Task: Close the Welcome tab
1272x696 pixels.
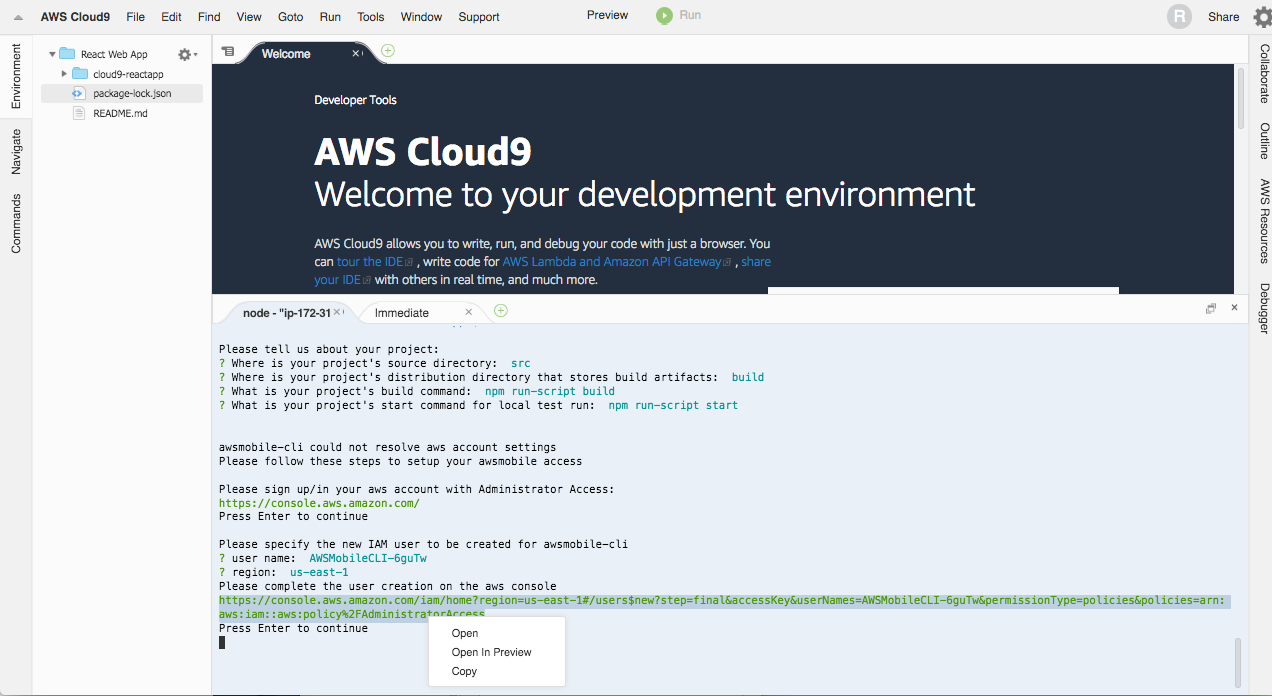Action: pos(356,53)
